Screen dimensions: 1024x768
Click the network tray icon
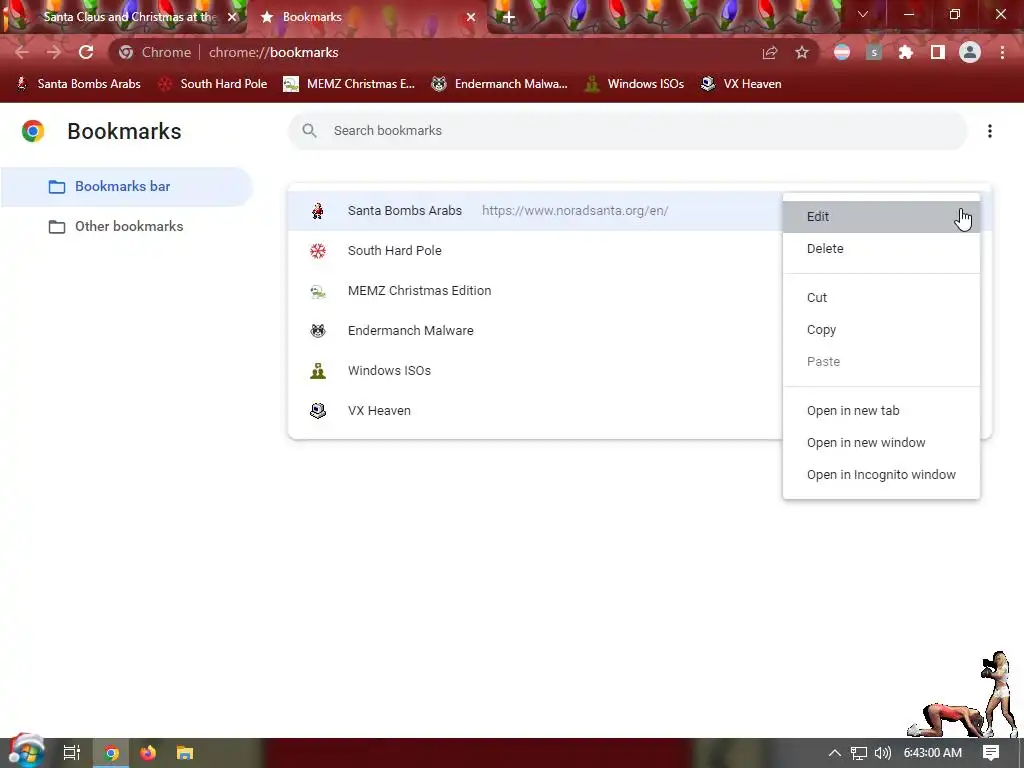pyautogui.click(x=859, y=753)
